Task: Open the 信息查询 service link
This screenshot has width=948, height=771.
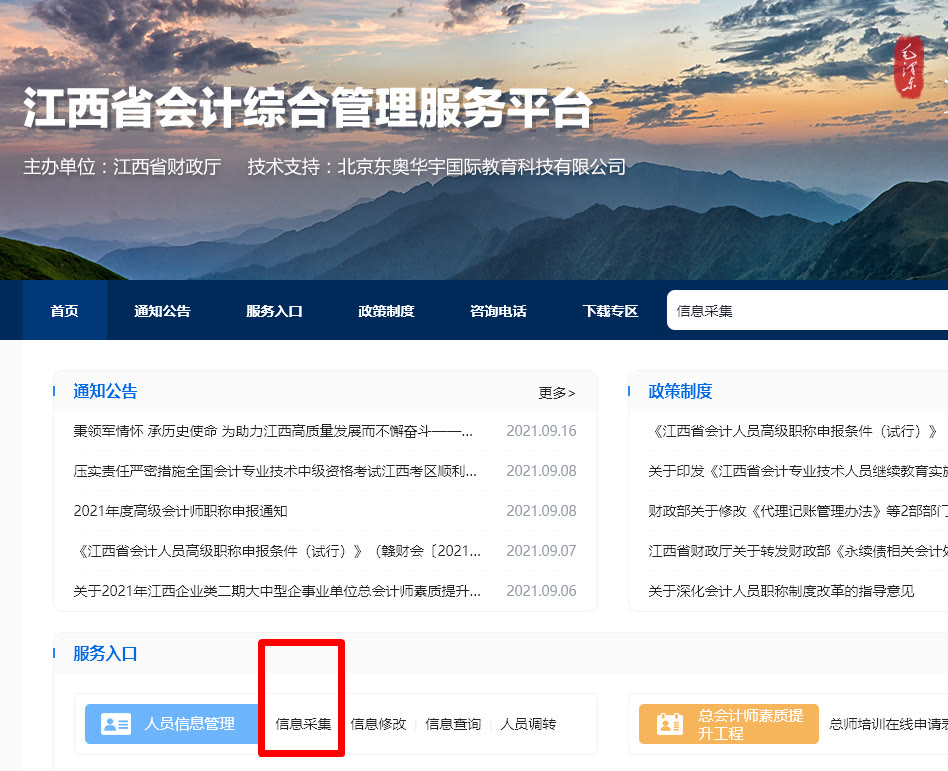Action: click(452, 722)
